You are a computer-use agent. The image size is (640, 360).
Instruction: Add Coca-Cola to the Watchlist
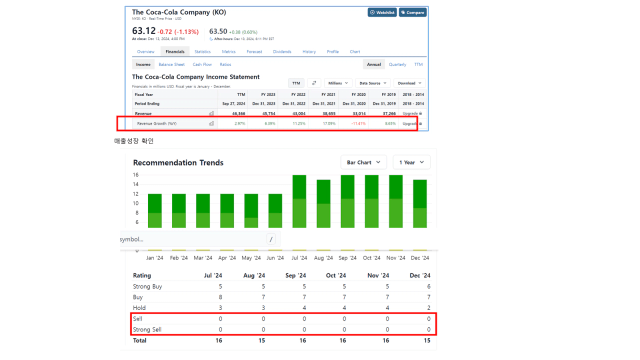pos(382,13)
